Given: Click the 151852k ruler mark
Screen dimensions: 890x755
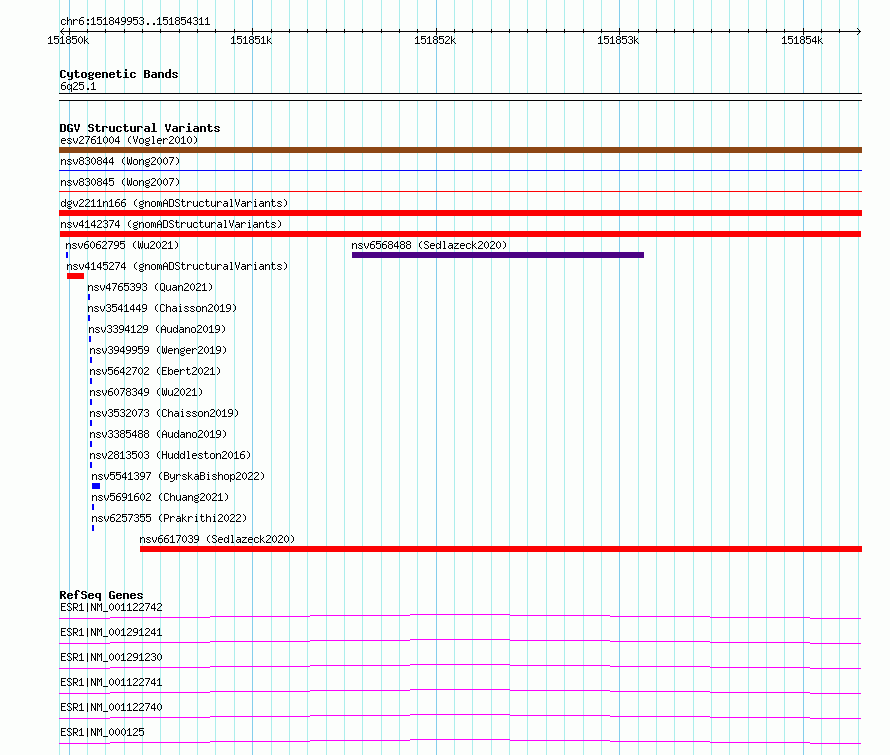Looking at the screenshot, I should point(435,40).
